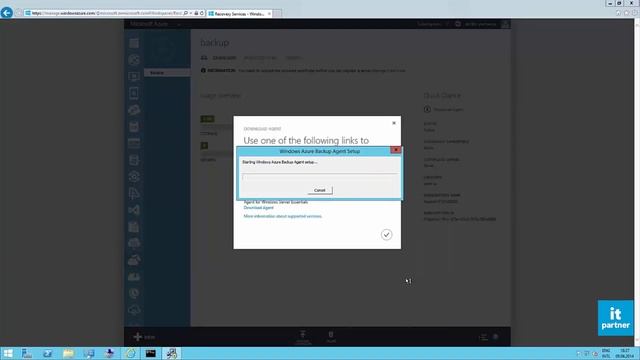This screenshot has height=360, width=640.
Task: Go back with browser back button
Action: tap(7, 13)
